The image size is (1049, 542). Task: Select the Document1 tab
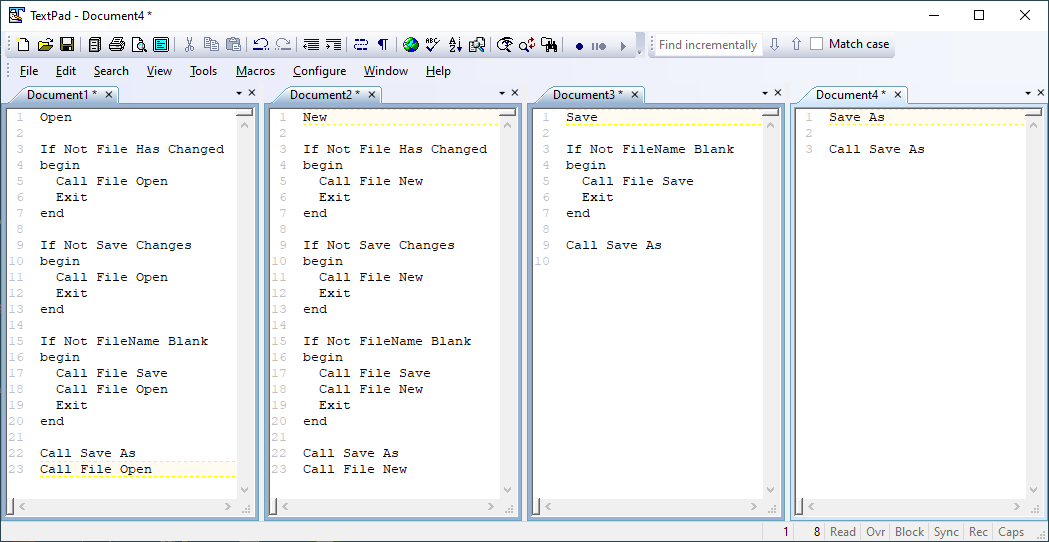[x=62, y=95]
